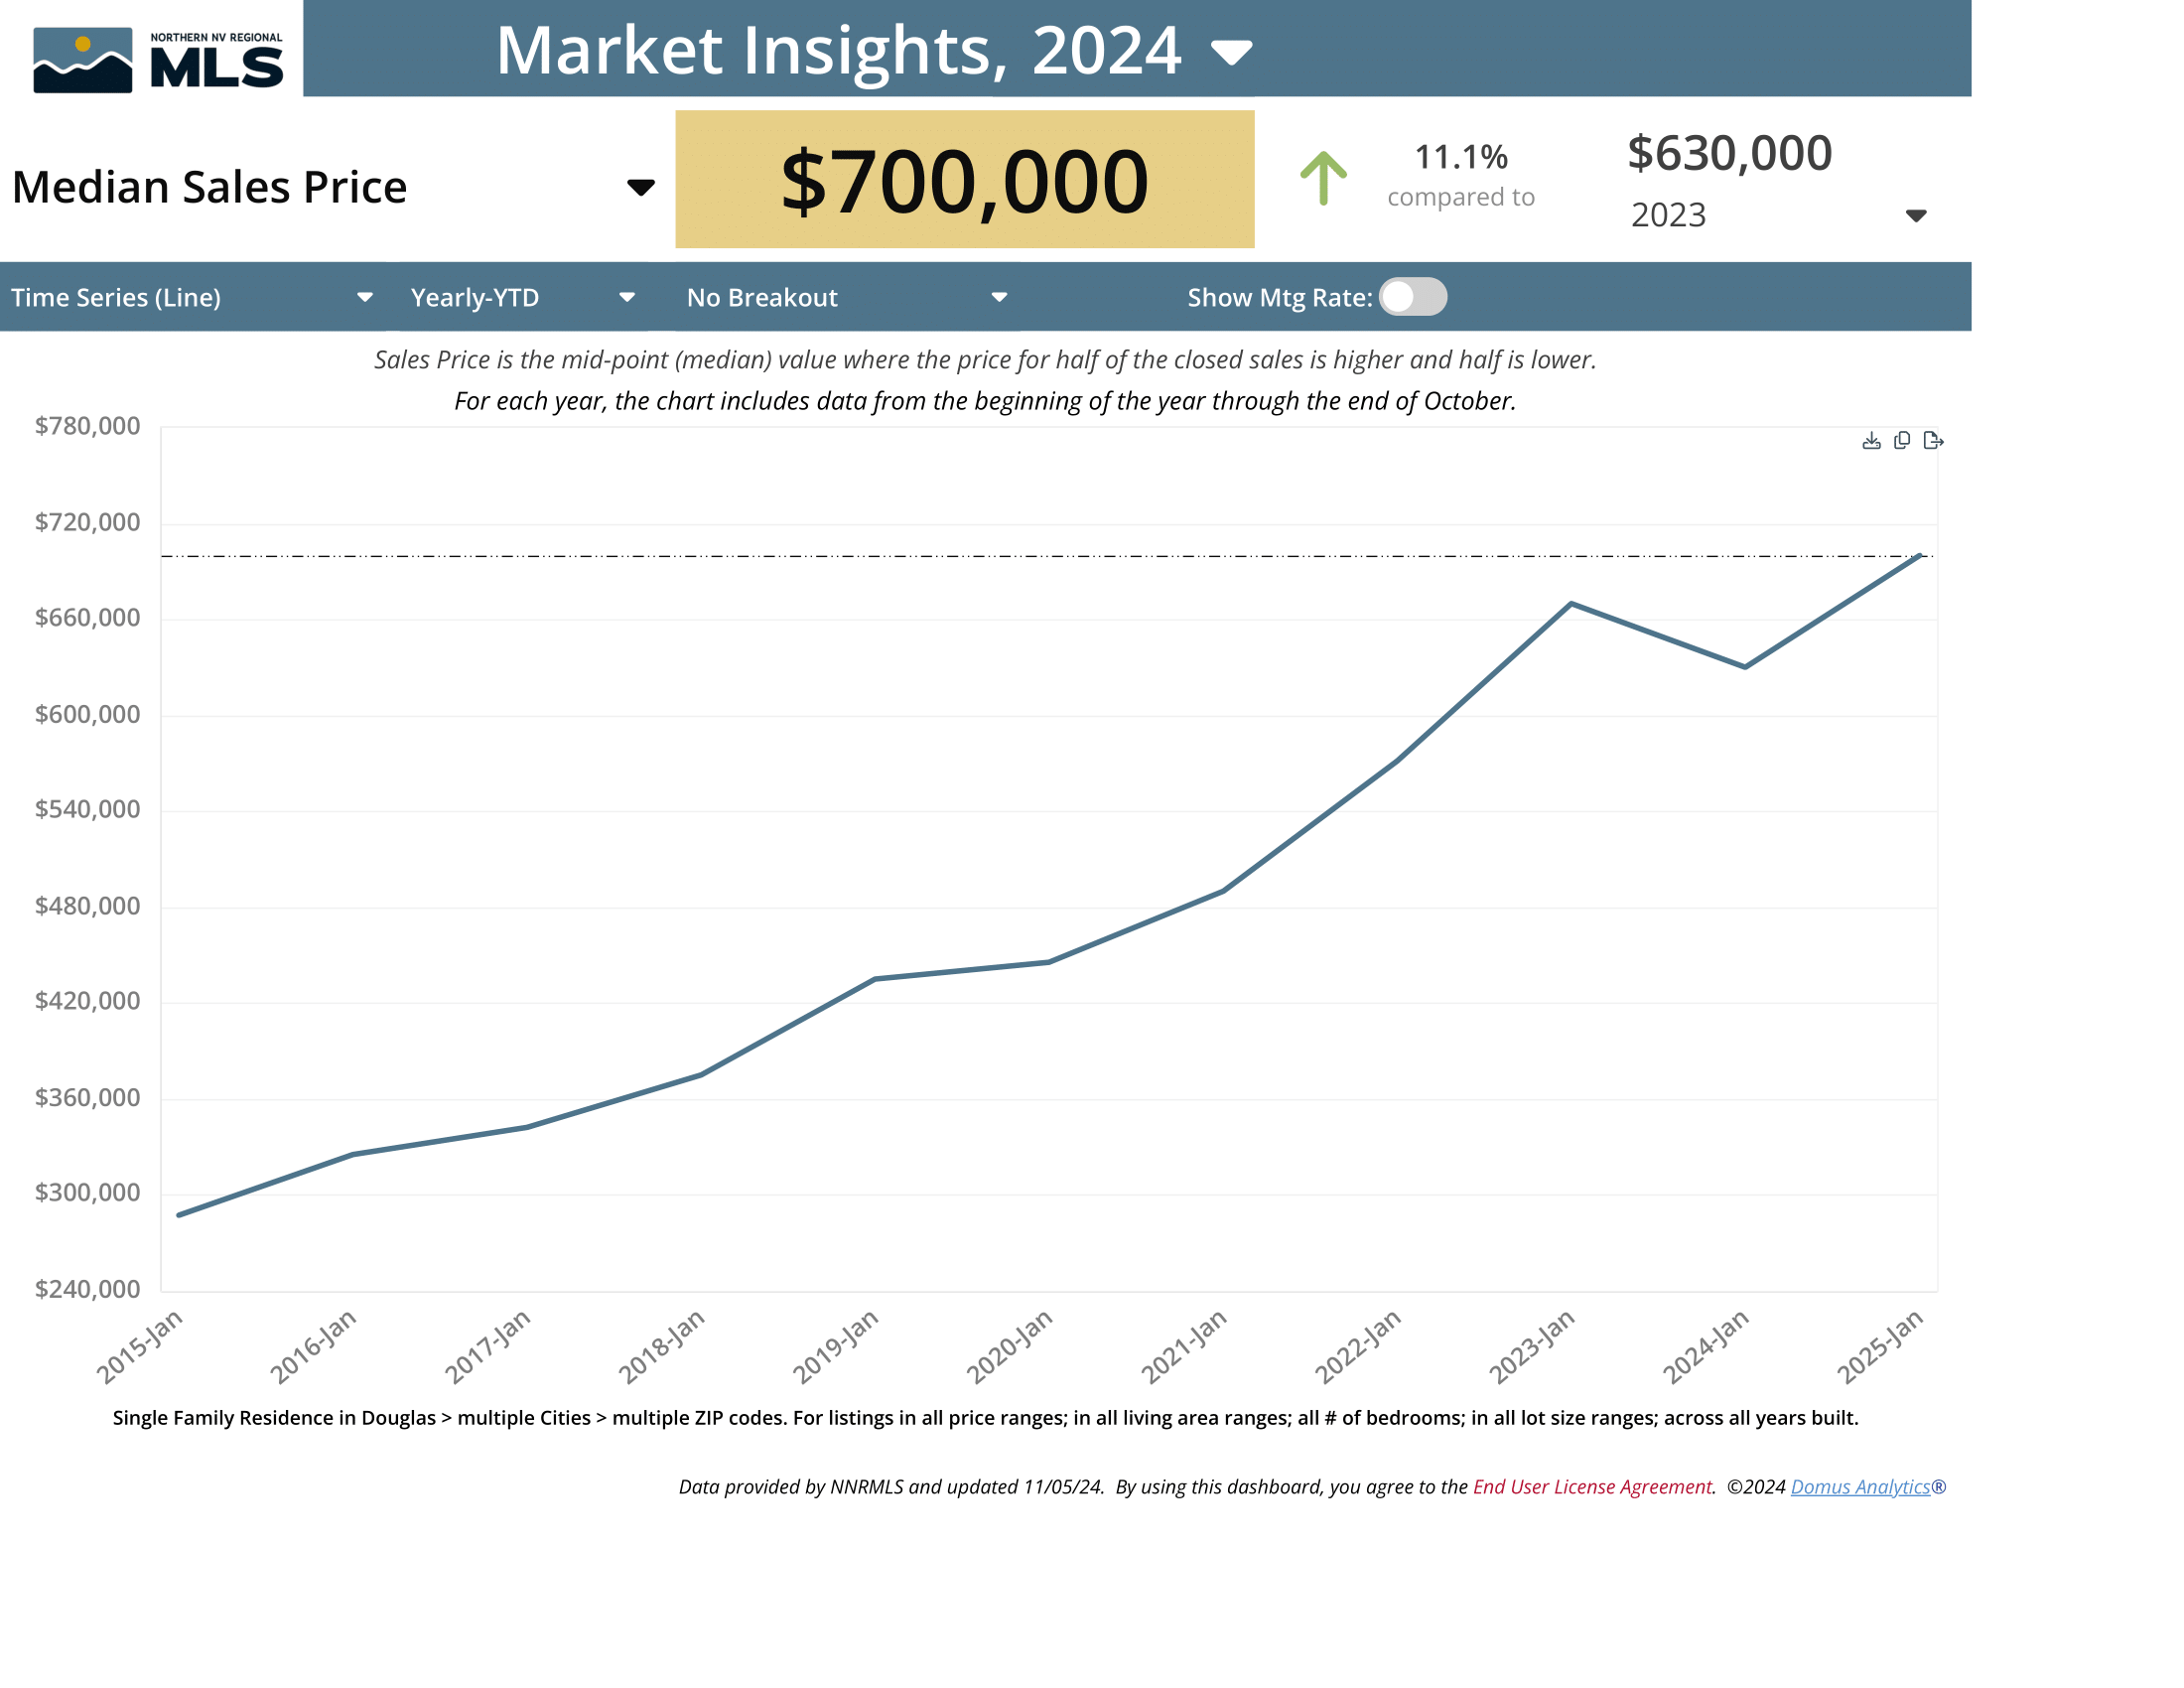Viewport: 2184px width, 1688px height.
Task: Click the 2025-Jan x-axis label
Action: [x=1880, y=1346]
